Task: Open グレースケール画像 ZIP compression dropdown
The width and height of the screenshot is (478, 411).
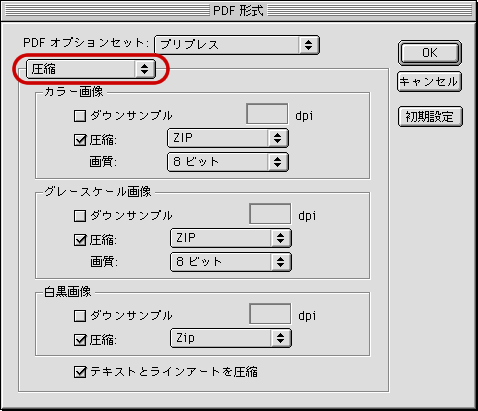Action: pyautogui.click(x=231, y=238)
